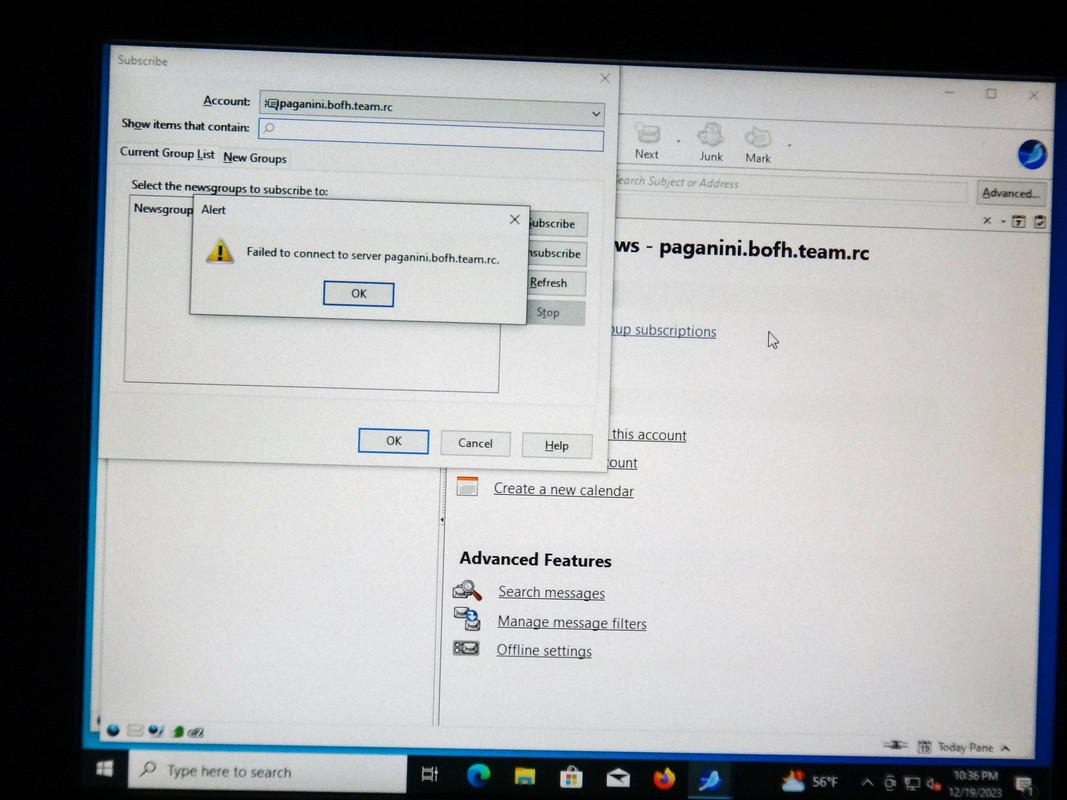Screen dimensions: 1067x800
Task: Focus the Search Subject or Address box
Action: pyautogui.click(x=789, y=185)
